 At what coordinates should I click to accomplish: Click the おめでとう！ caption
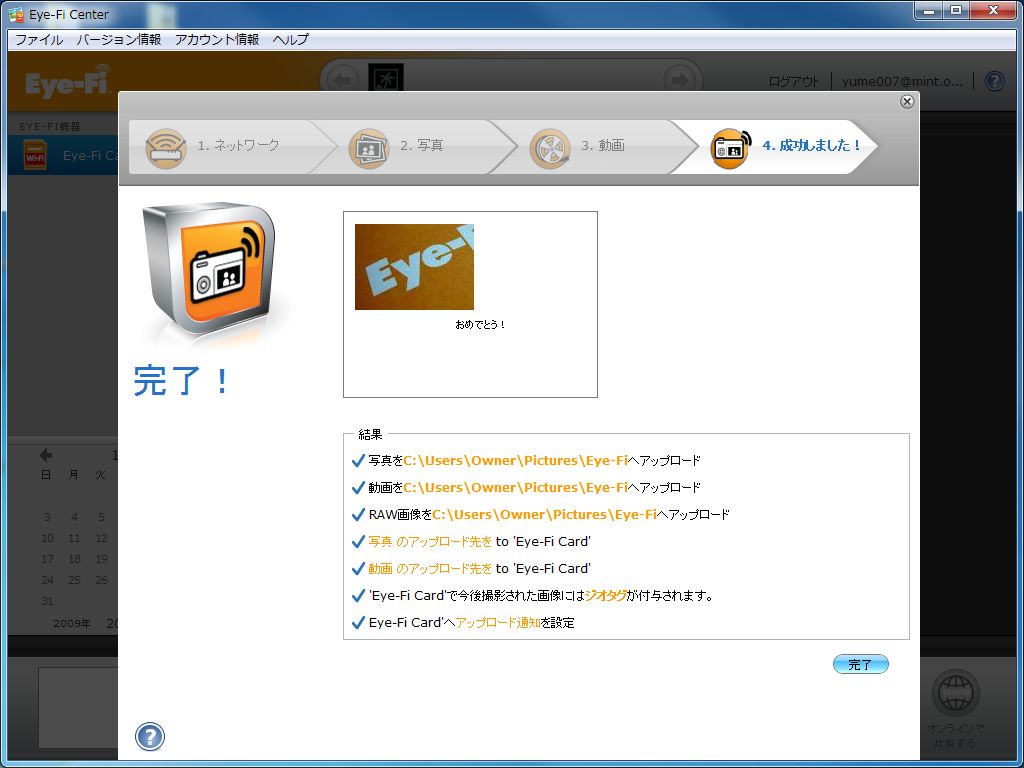pos(481,325)
